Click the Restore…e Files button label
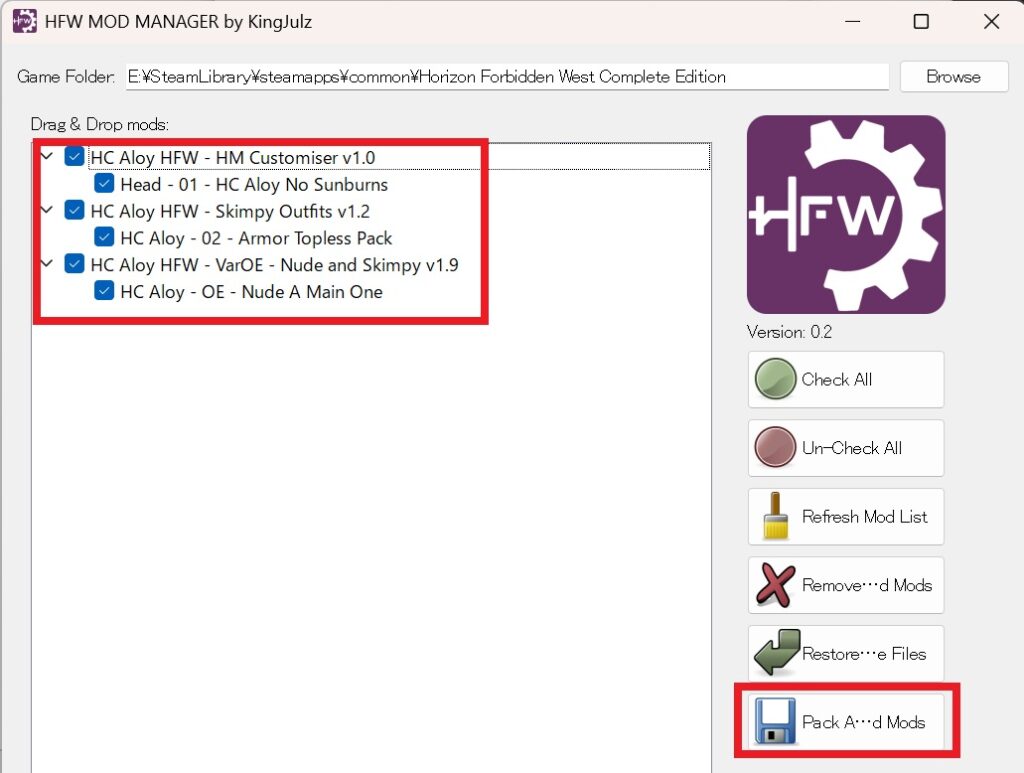The image size is (1024, 773). 864,654
